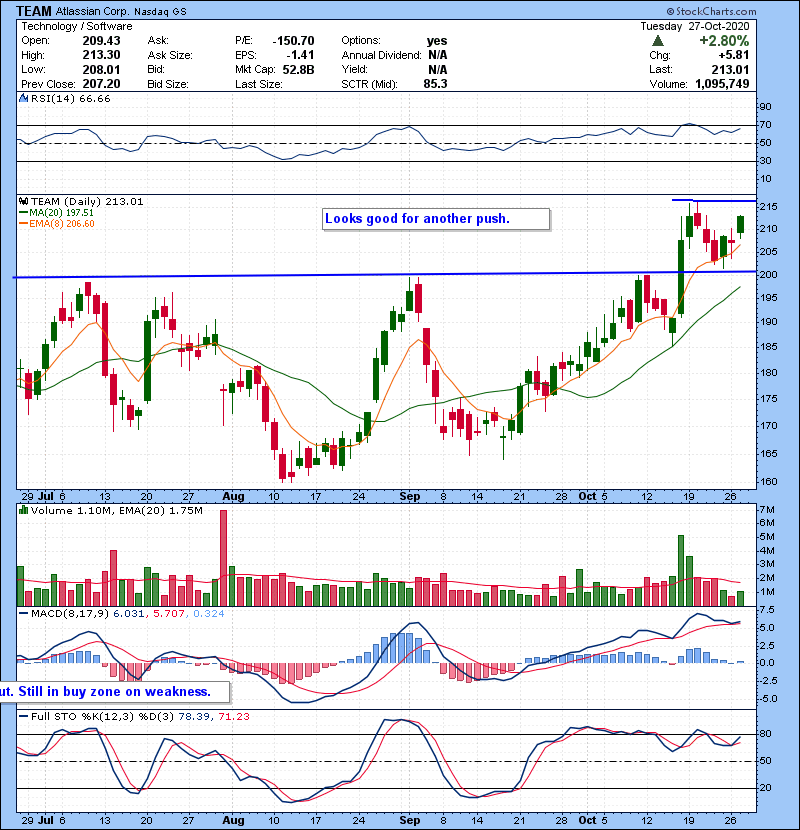Click the 'Tuesday 27-Oct-2020' date
This screenshot has height=830, width=800.
(695, 26)
